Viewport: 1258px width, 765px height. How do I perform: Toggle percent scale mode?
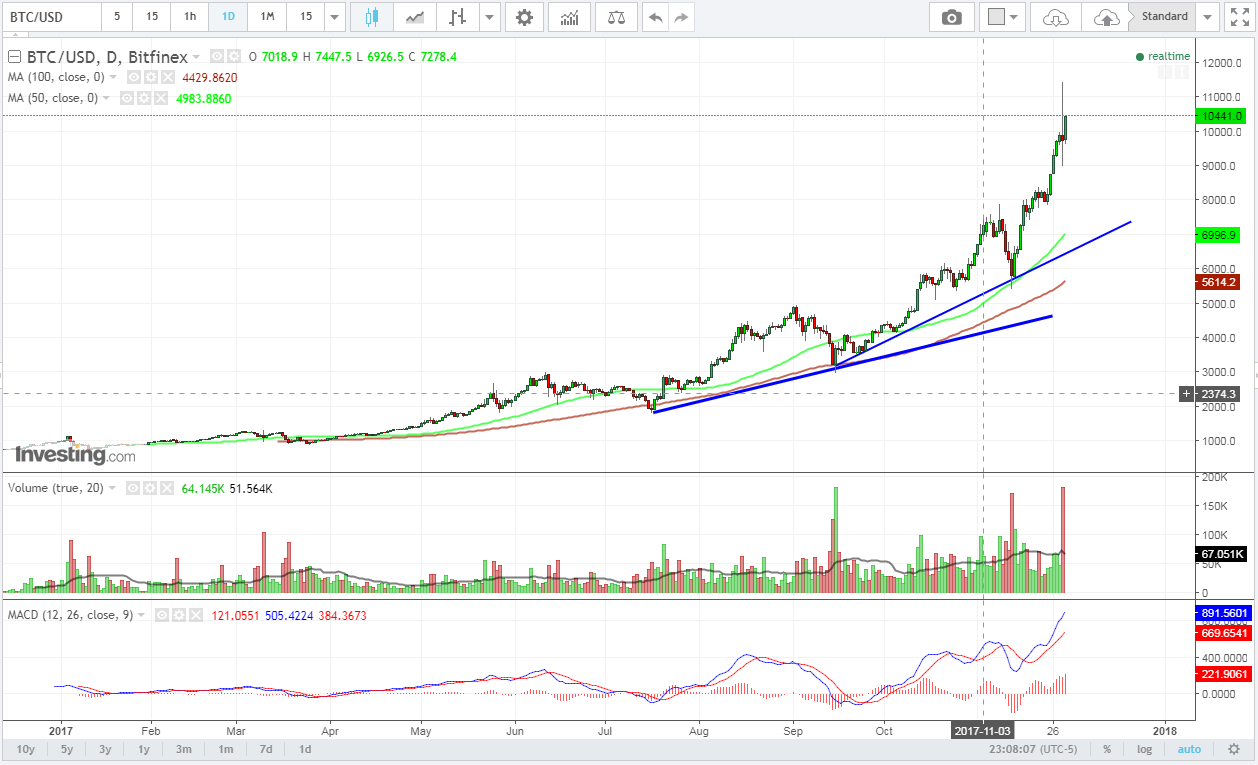(x=1107, y=749)
